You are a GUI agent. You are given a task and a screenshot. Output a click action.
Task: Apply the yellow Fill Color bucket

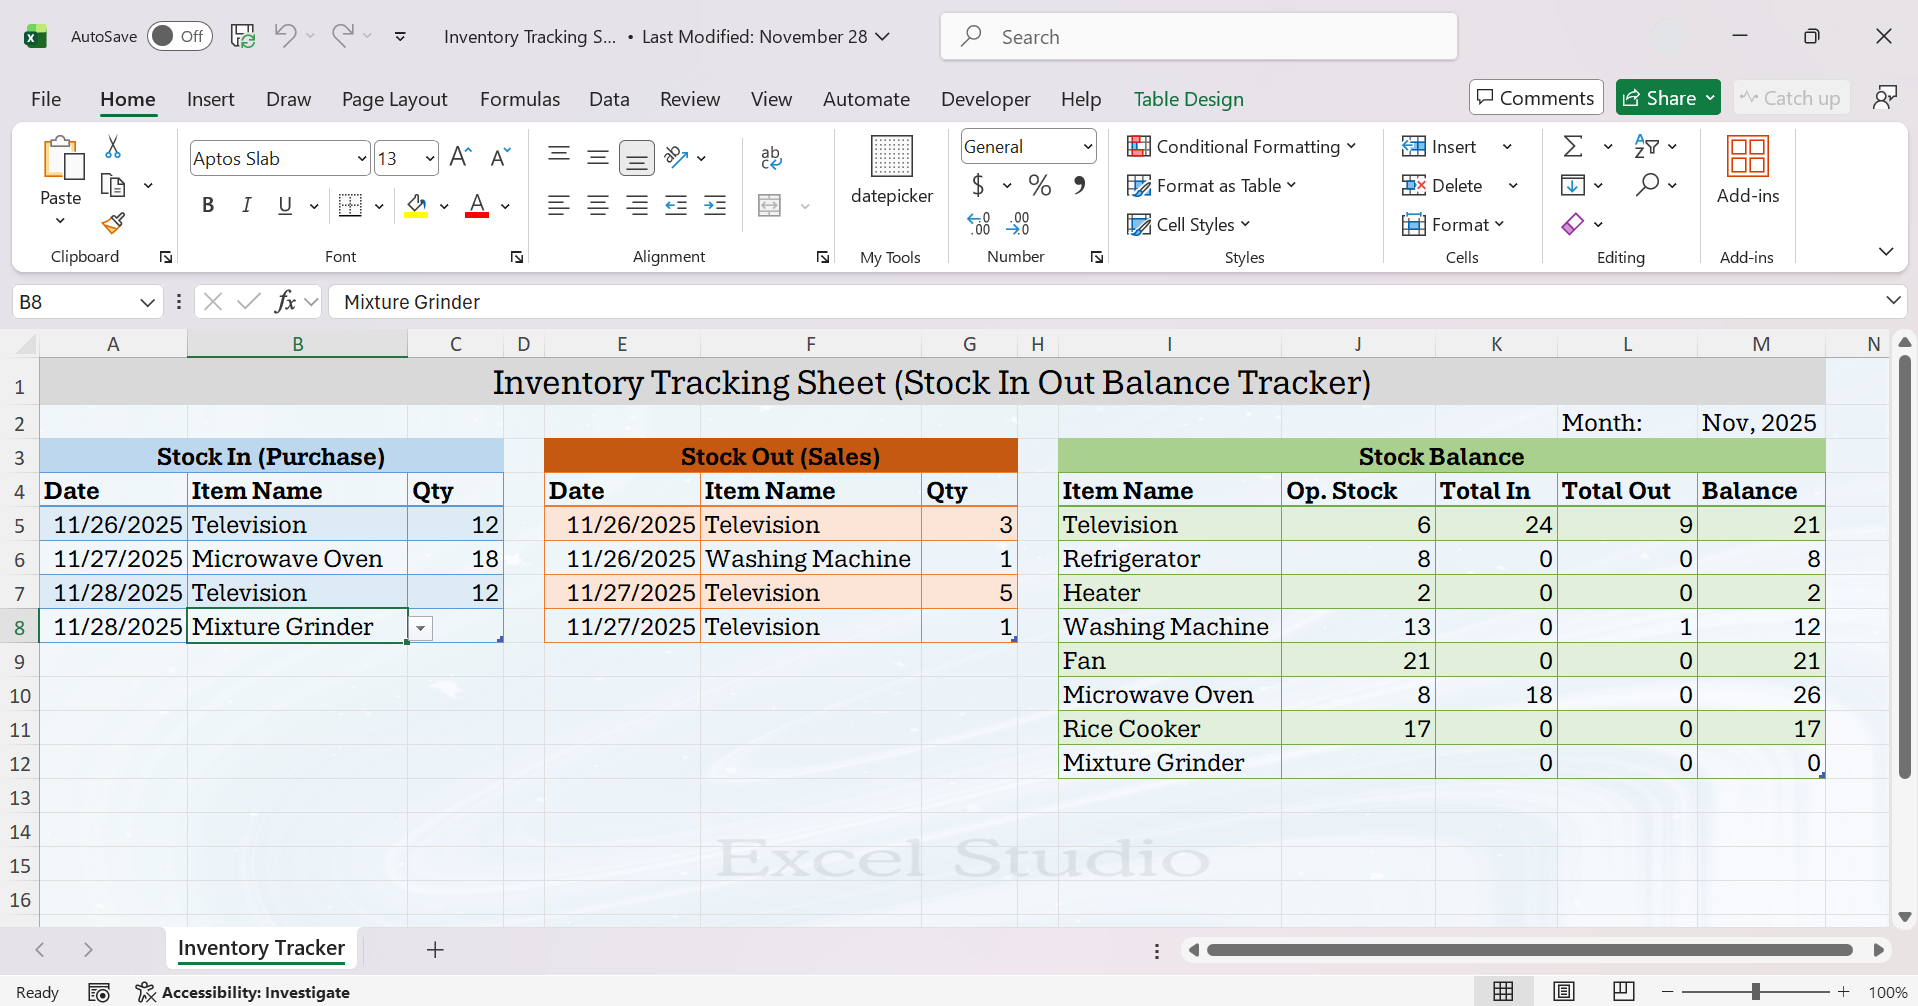416,206
